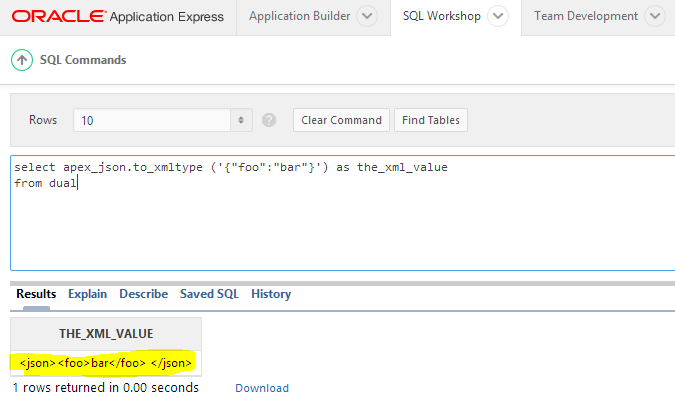Click the Oracle Application Express logo

pos(119,16)
